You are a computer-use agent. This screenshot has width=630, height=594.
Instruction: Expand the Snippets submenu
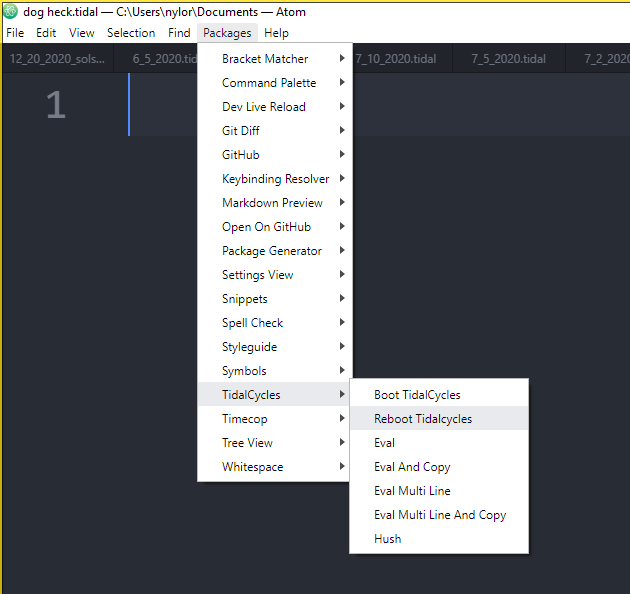275,299
